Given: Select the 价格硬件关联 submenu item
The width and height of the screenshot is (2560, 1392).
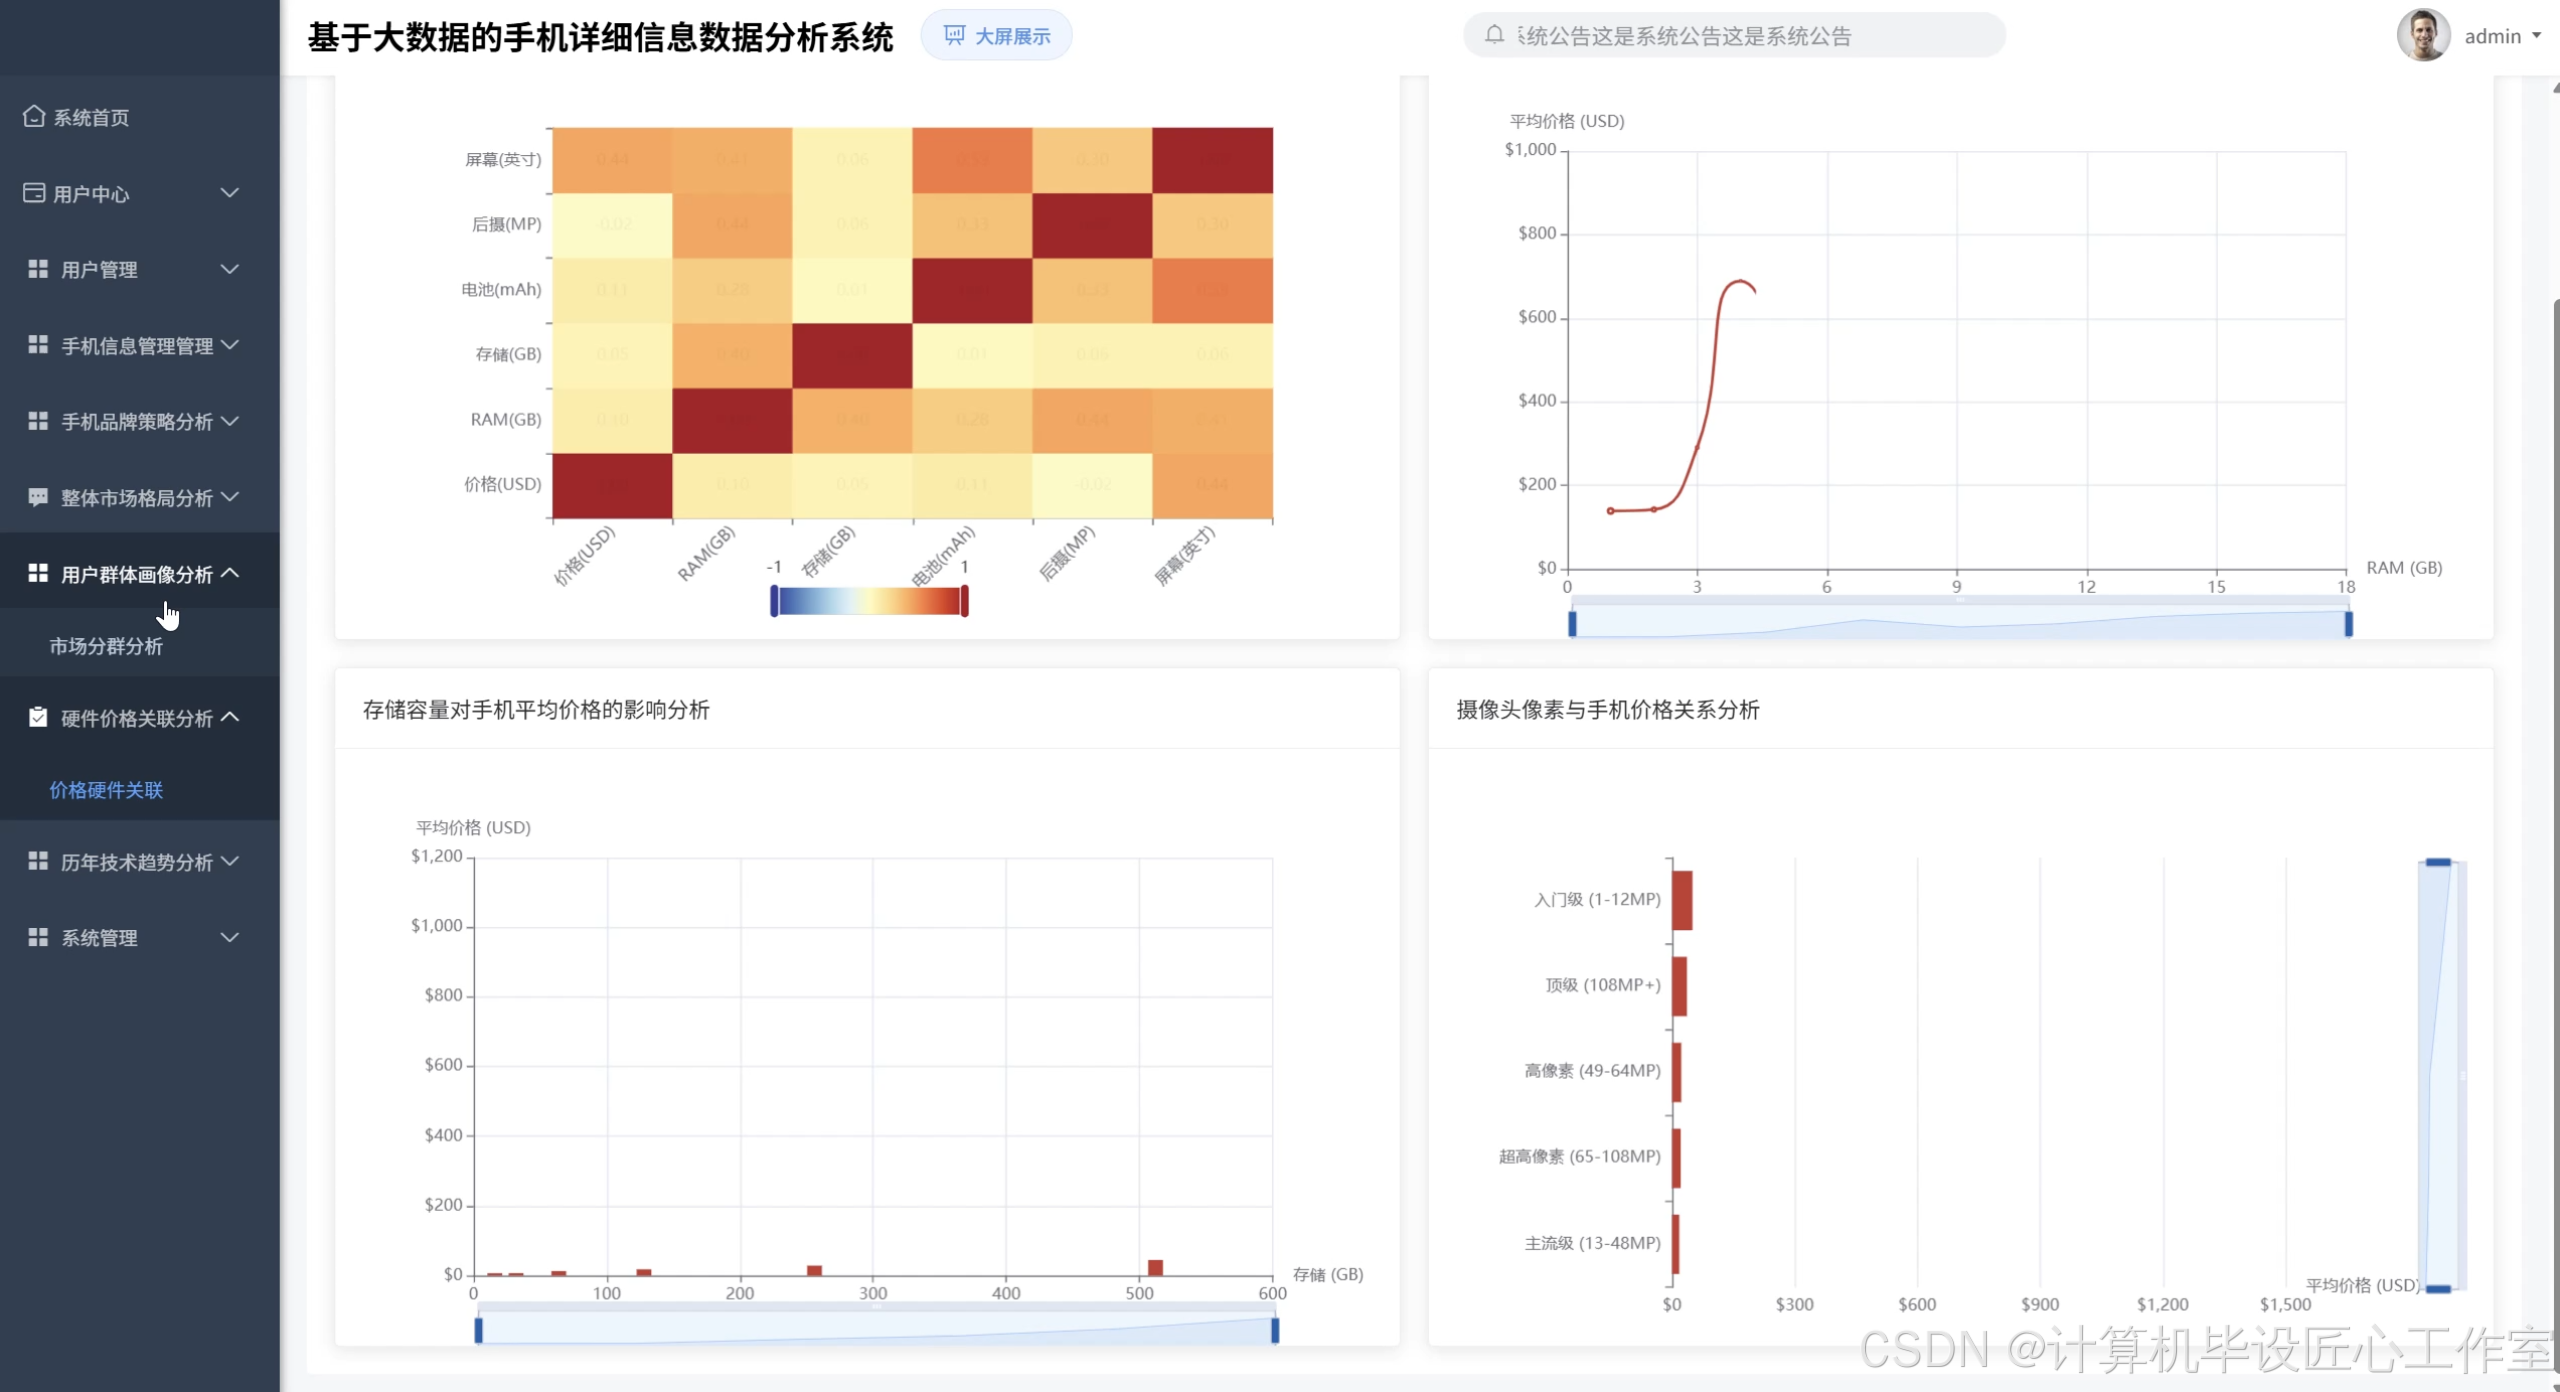Looking at the screenshot, I should click(x=140, y=790).
